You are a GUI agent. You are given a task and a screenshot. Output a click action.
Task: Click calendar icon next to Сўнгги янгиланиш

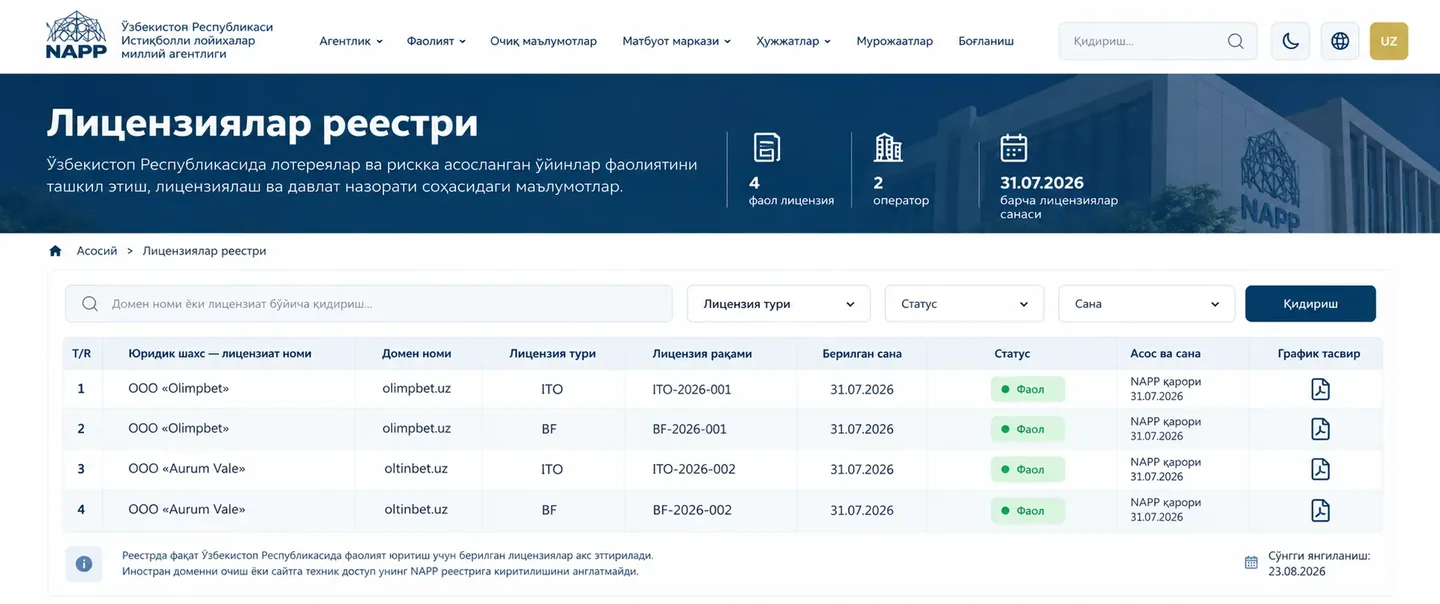click(x=1251, y=563)
